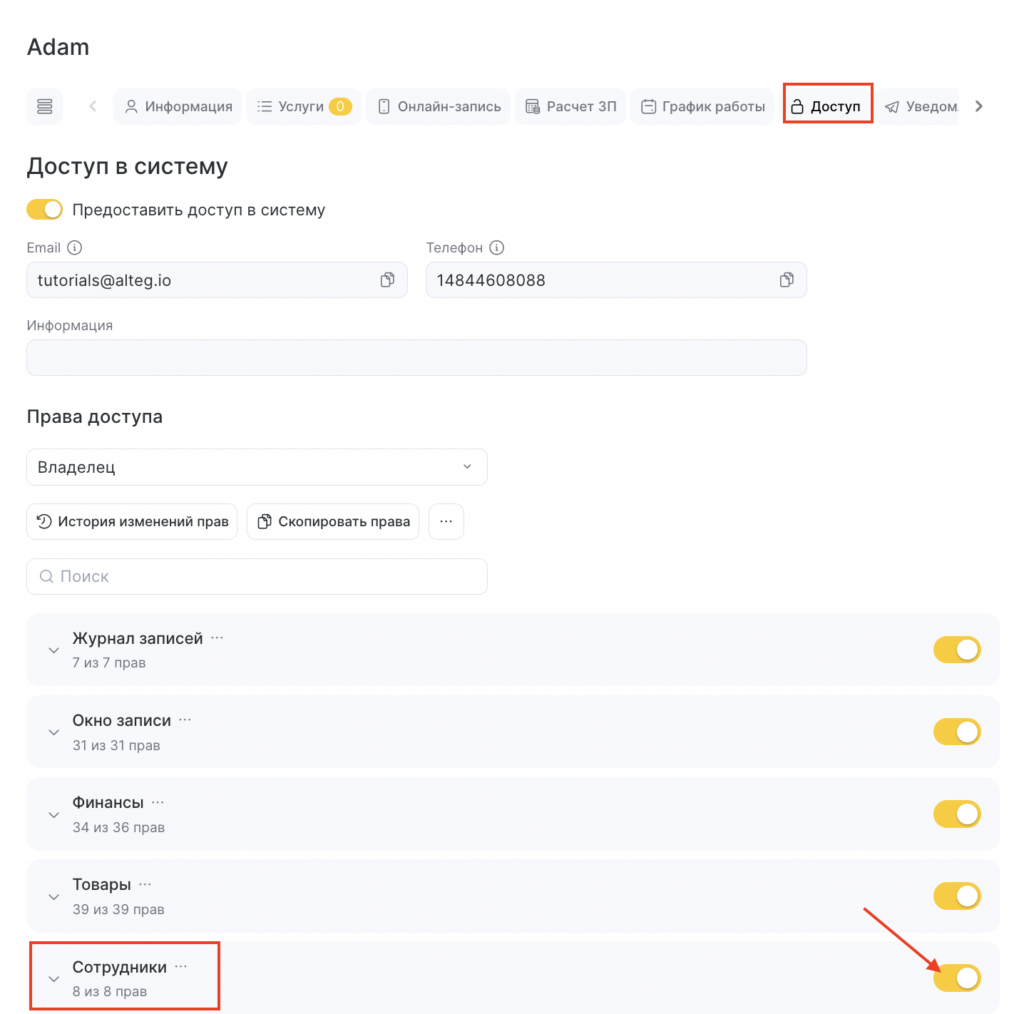Toggle Предоставить доступ в систему switch
Screen dimensions: 1024x1014
point(45,210)
